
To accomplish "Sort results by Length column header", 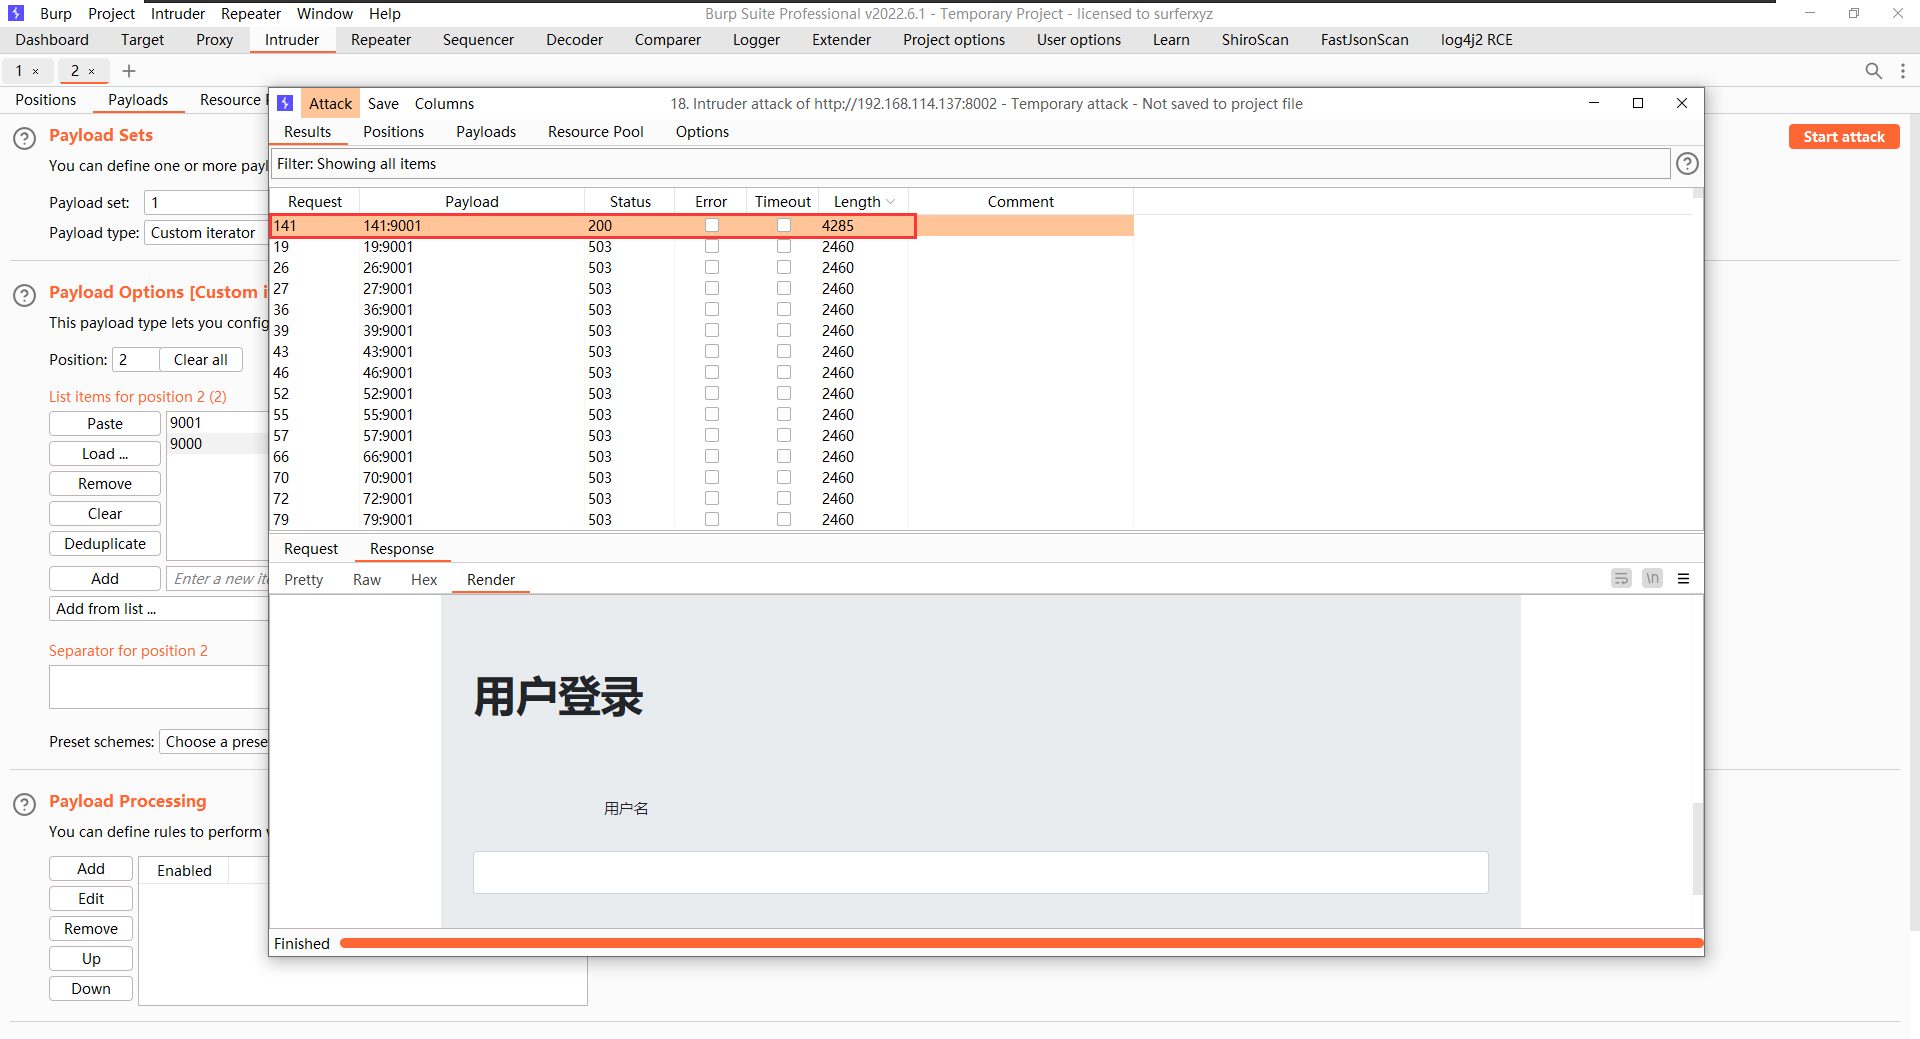I will [863, 202].
